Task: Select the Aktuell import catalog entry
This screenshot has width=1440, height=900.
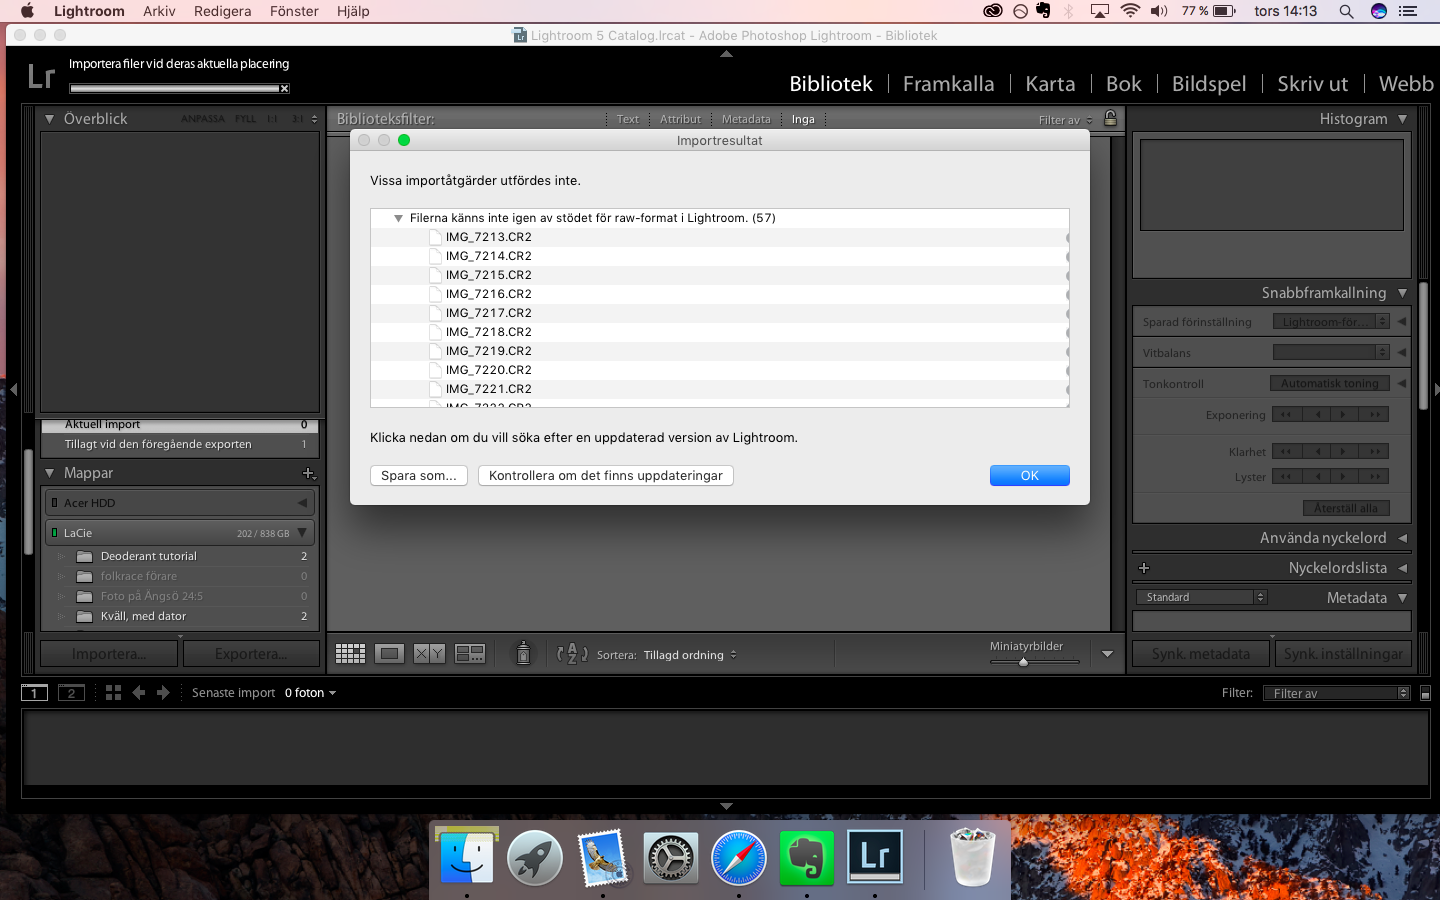Action: 179,425
